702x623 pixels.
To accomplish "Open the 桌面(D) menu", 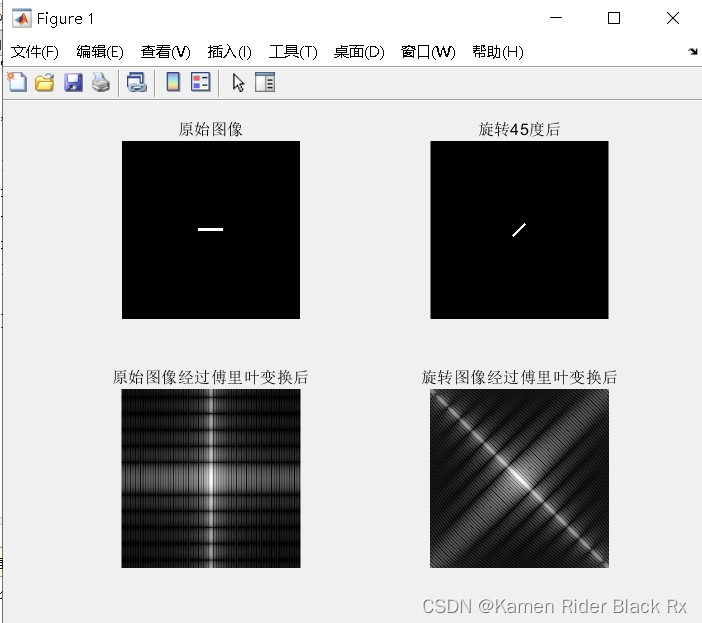I will (359, 52).
